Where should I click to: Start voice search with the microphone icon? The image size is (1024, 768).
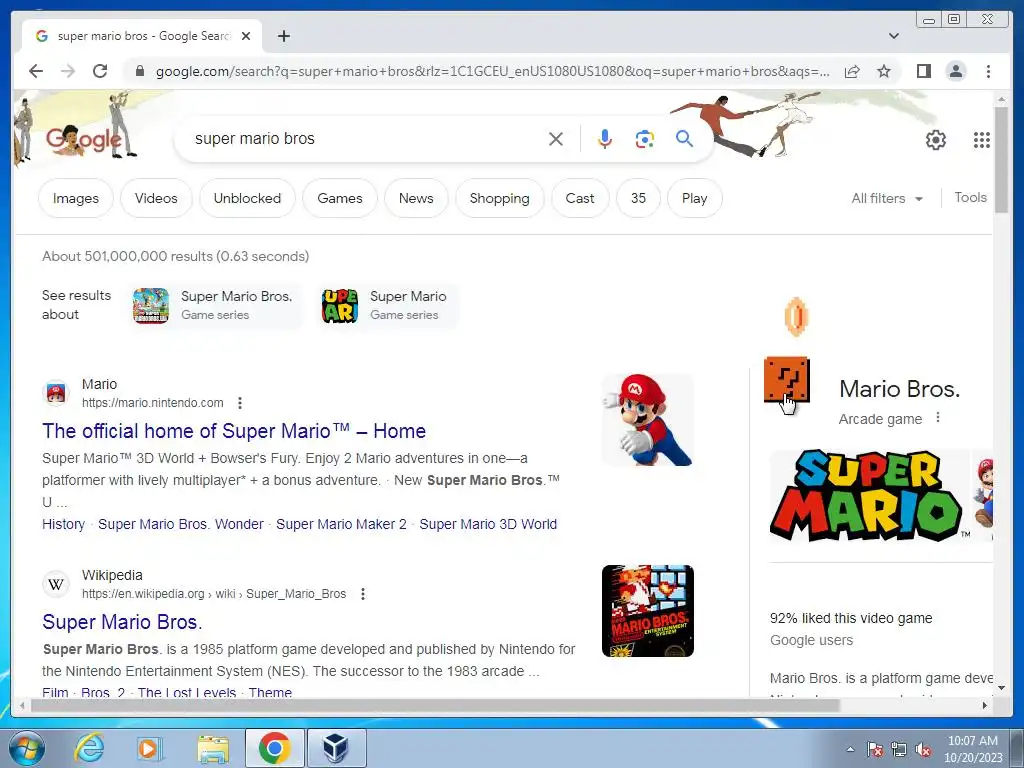(605, 139)
